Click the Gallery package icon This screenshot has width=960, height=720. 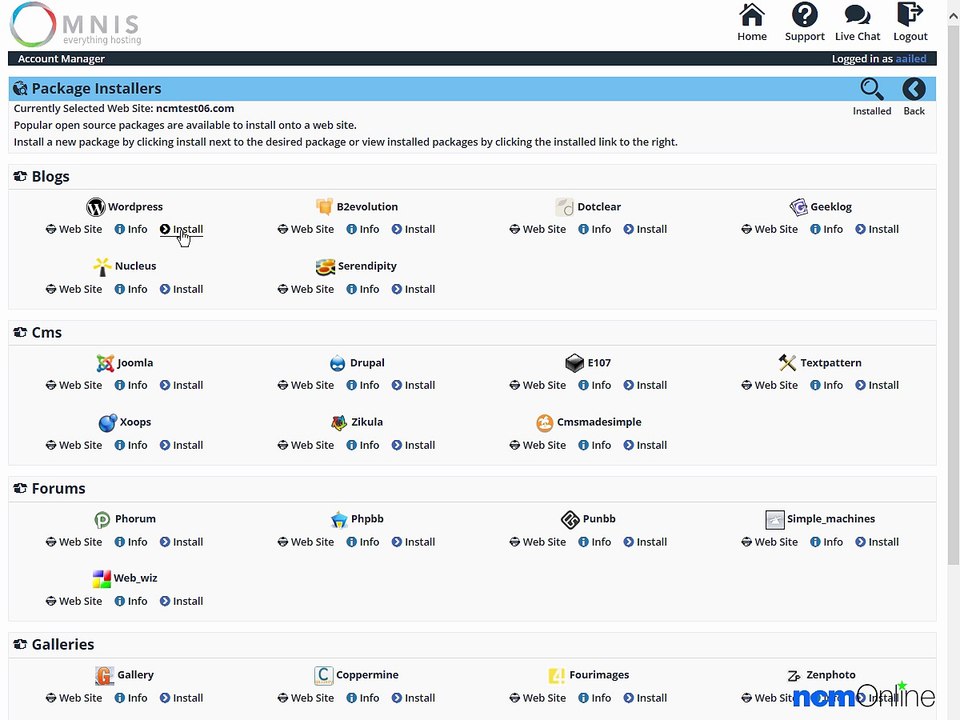[105, 675]
